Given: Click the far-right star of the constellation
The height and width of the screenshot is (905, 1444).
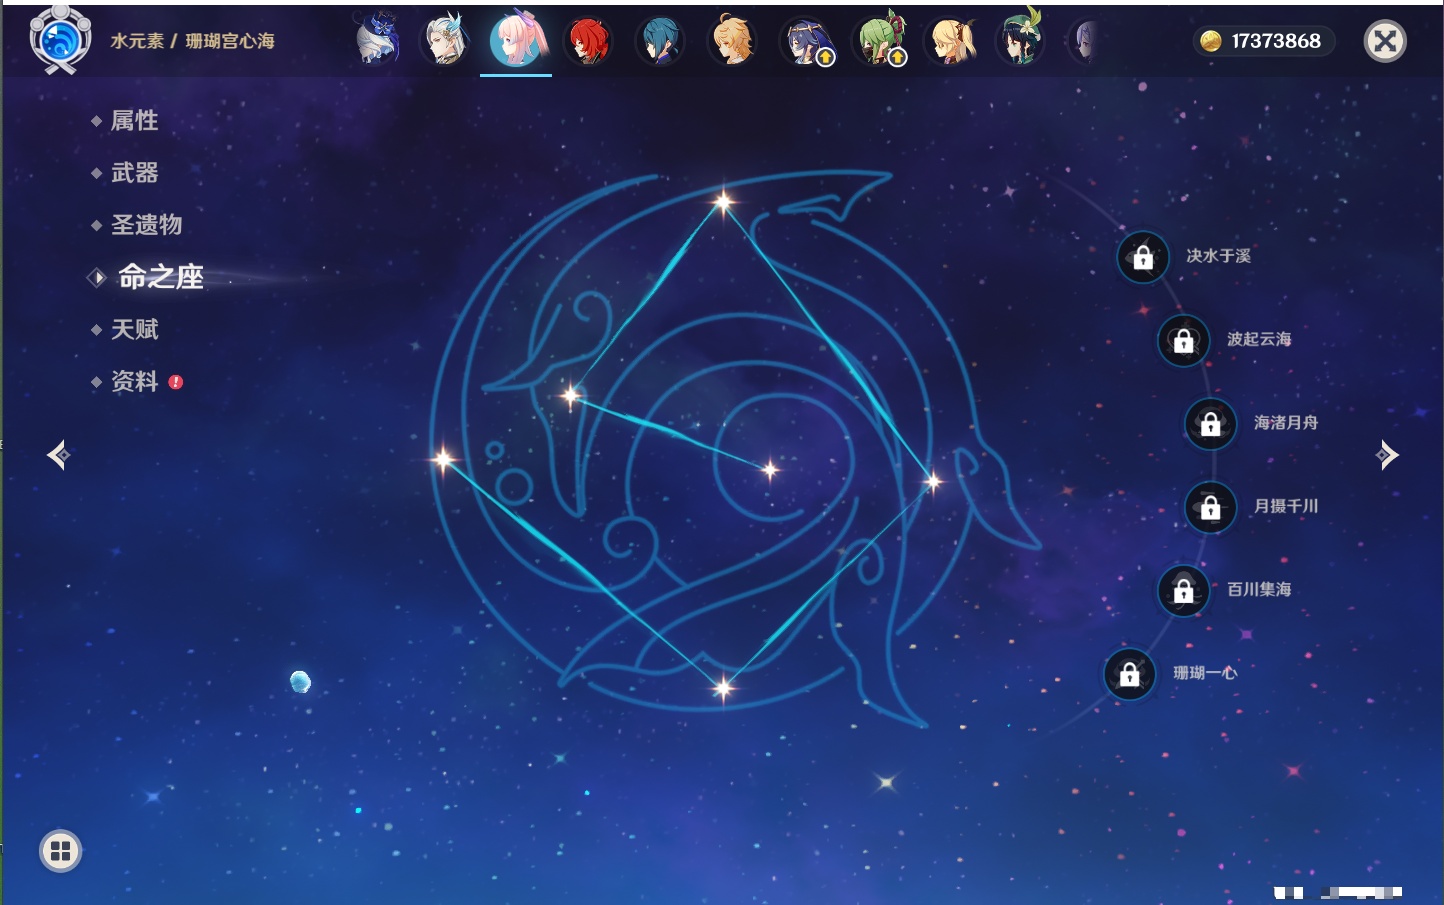Looking at the screenshot, I should point(933,482).
